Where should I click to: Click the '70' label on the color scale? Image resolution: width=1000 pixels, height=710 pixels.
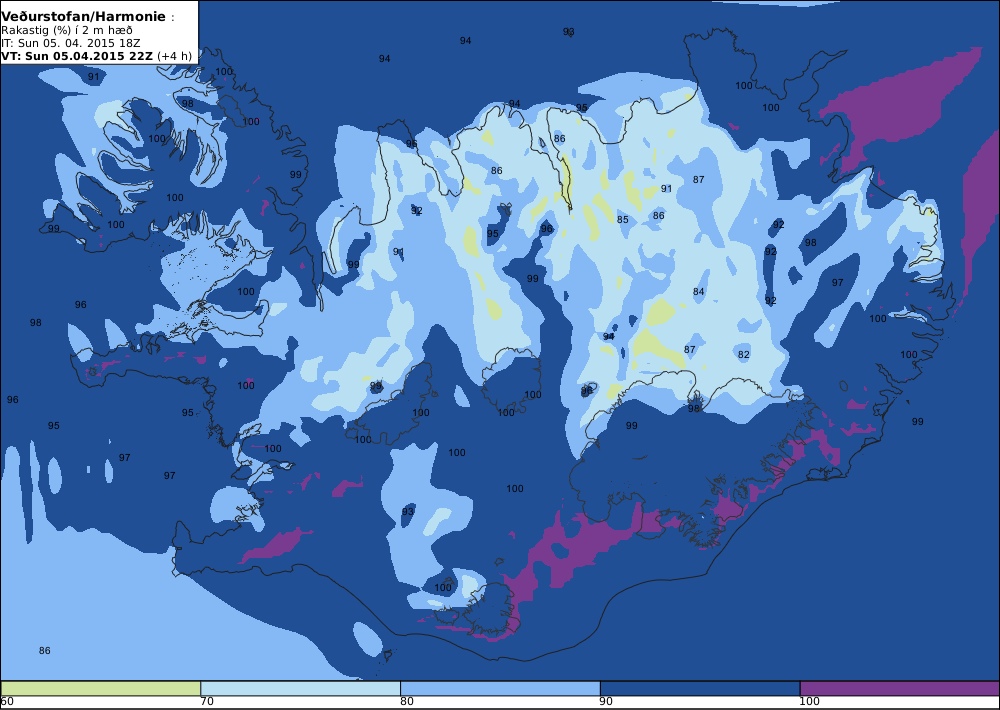coord(207,702)
